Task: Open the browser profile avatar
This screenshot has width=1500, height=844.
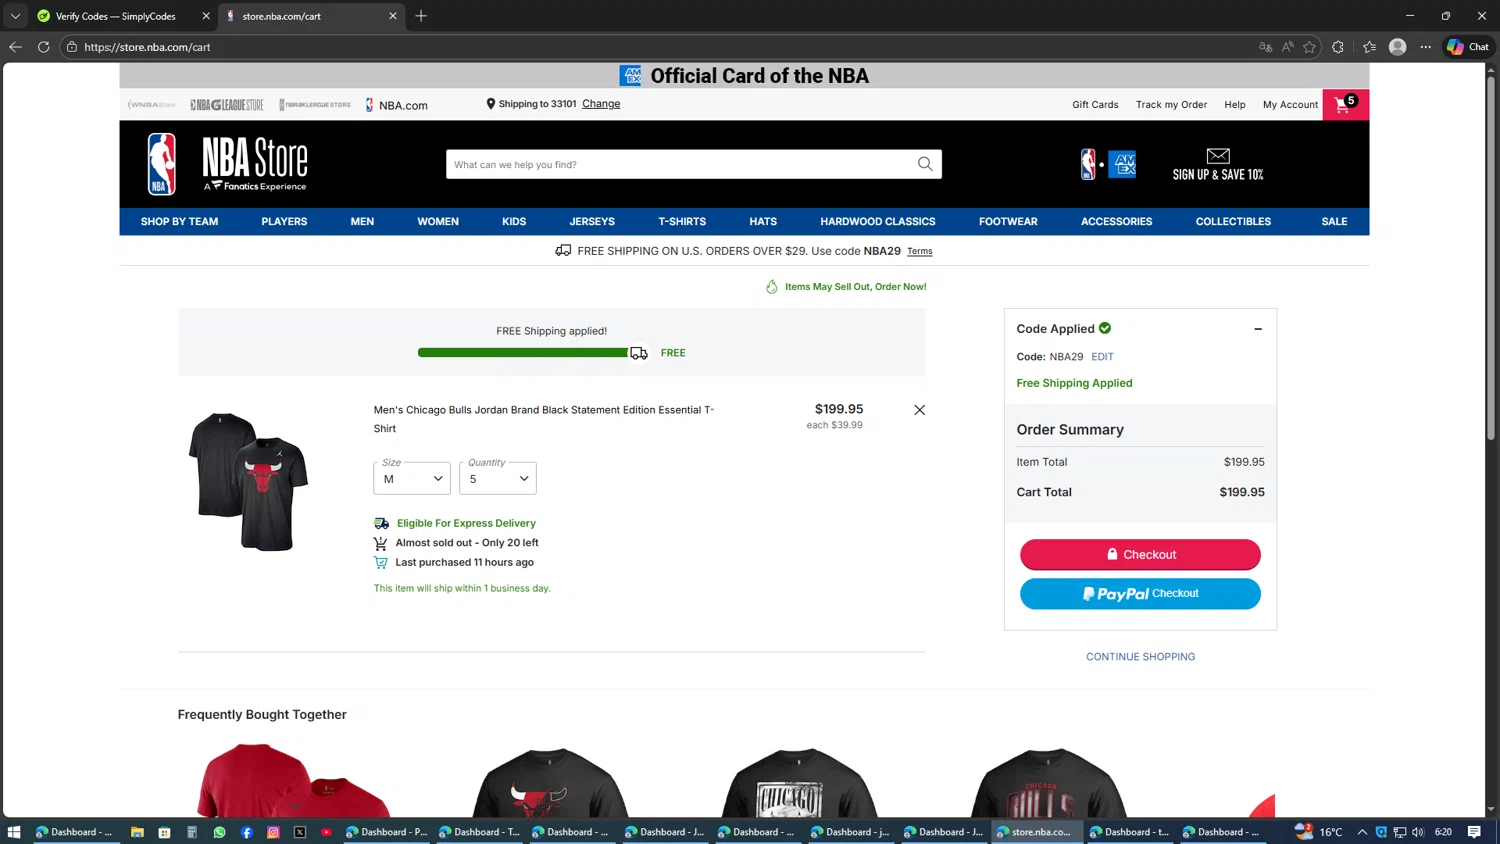Action: [x=1398, y=47]
